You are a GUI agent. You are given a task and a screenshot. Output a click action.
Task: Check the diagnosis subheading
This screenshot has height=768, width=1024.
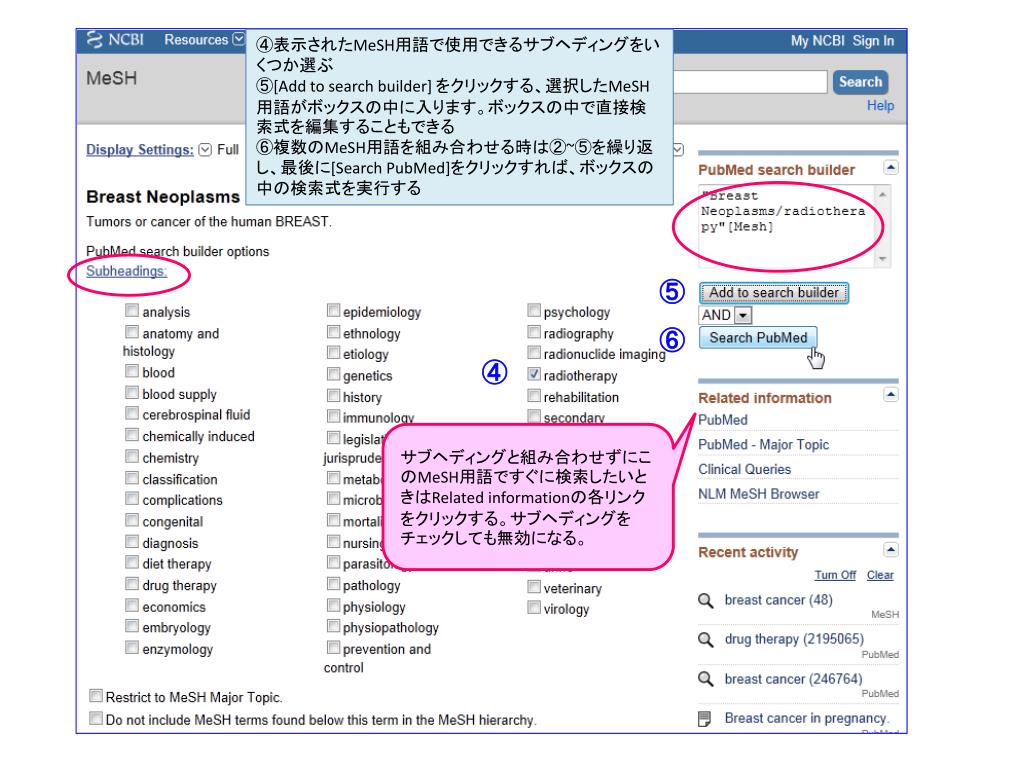pyautogui.click(x=132, y=541)
